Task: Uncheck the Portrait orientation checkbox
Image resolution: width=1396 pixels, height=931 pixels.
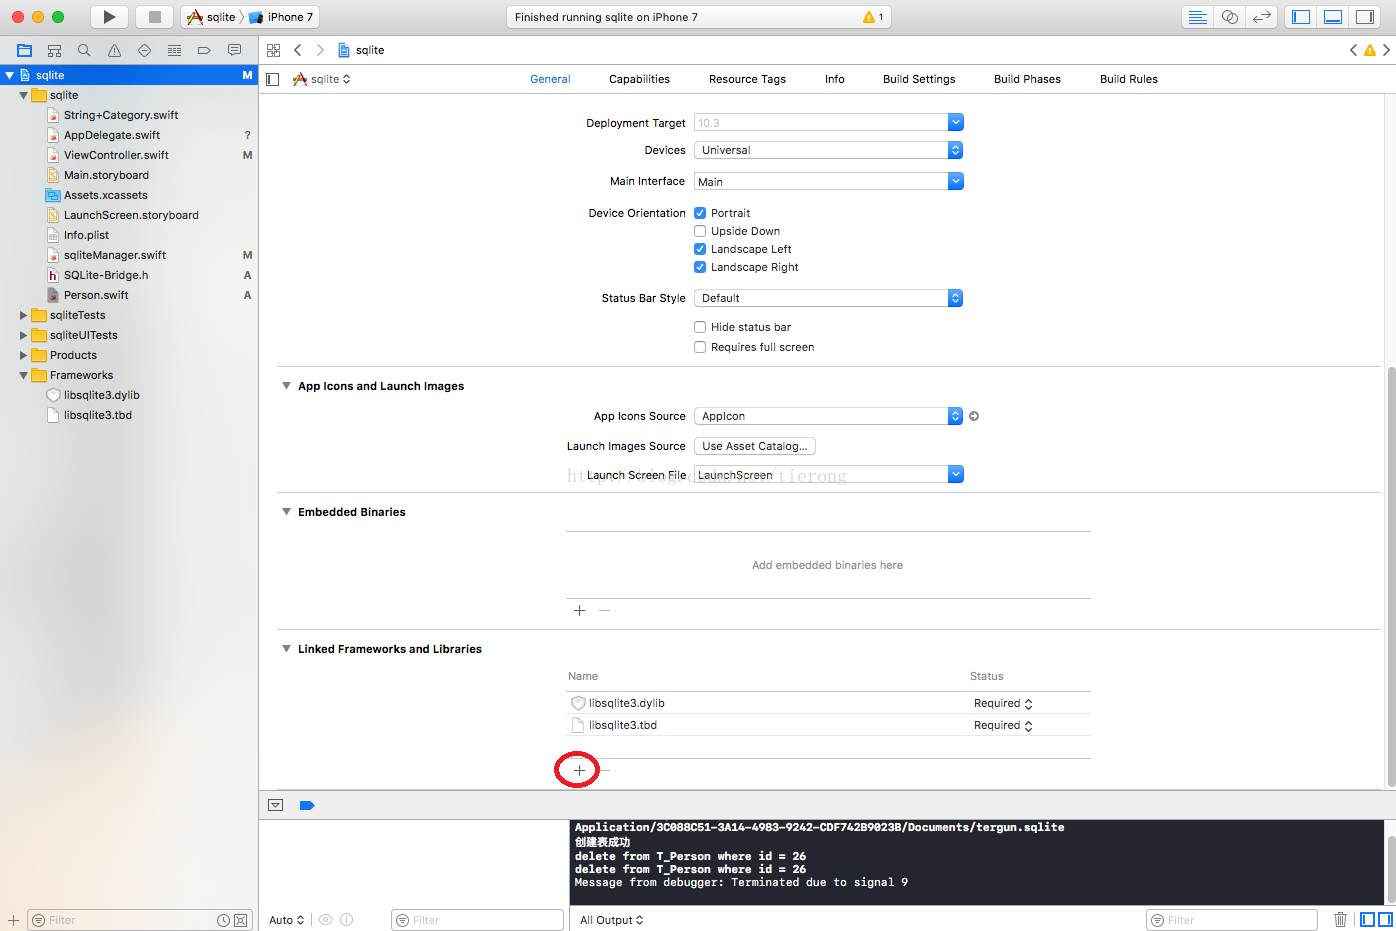Action: [x=700, y=213]
